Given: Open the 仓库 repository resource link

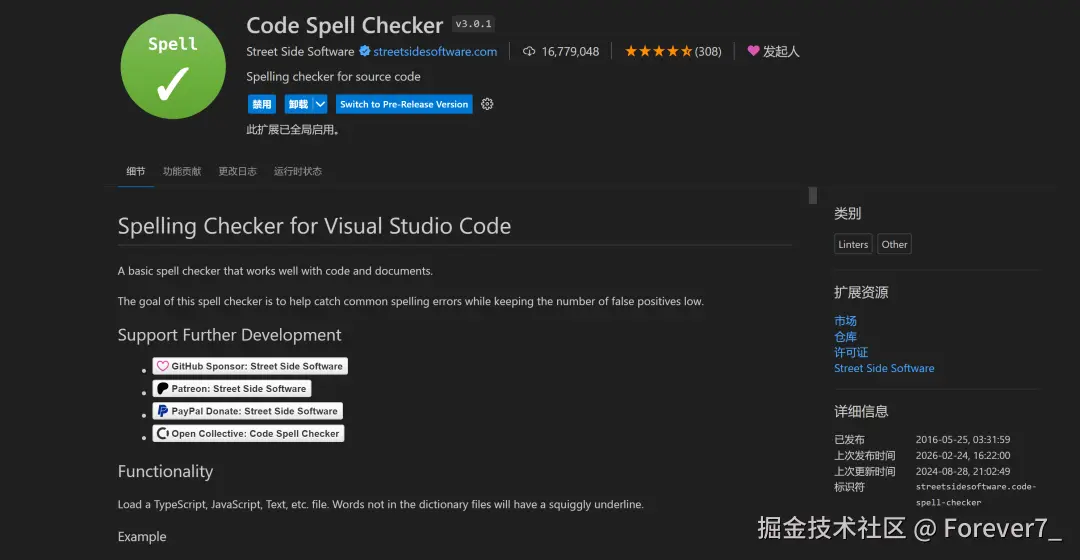Looking at the screenshot, I should pyautogui.click(x=845, y=337).
